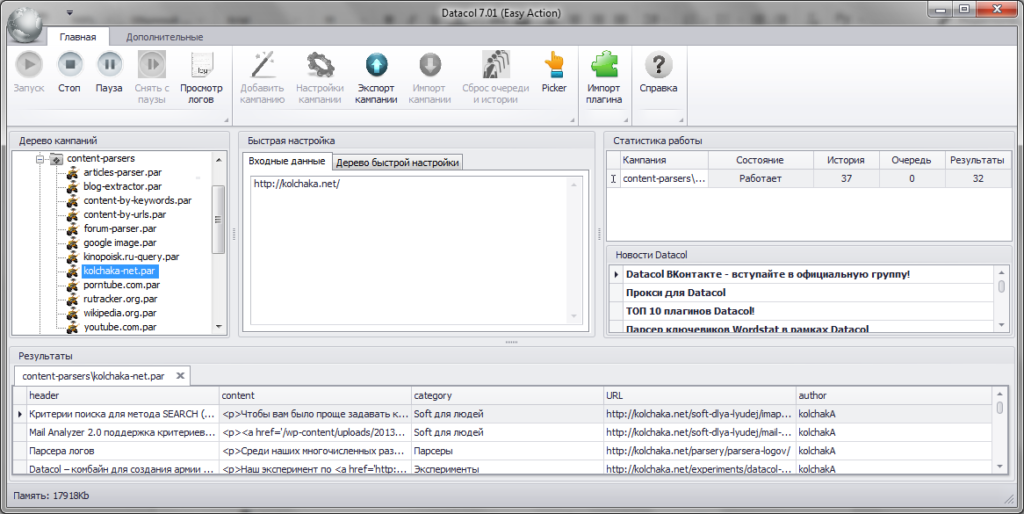Click Экспериненты category cell
The height and width of the screenshot is (514, 1024).
coord(507,468)
